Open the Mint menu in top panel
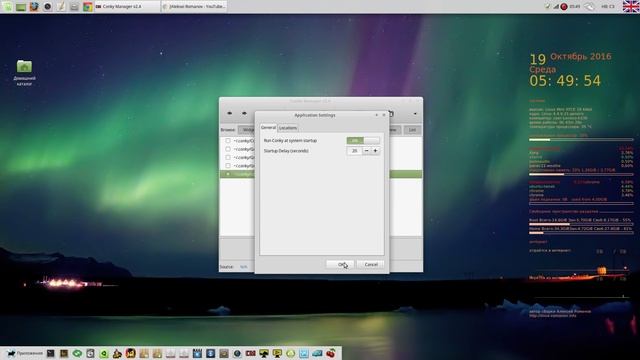640x360 pixels. pos(7,7)
